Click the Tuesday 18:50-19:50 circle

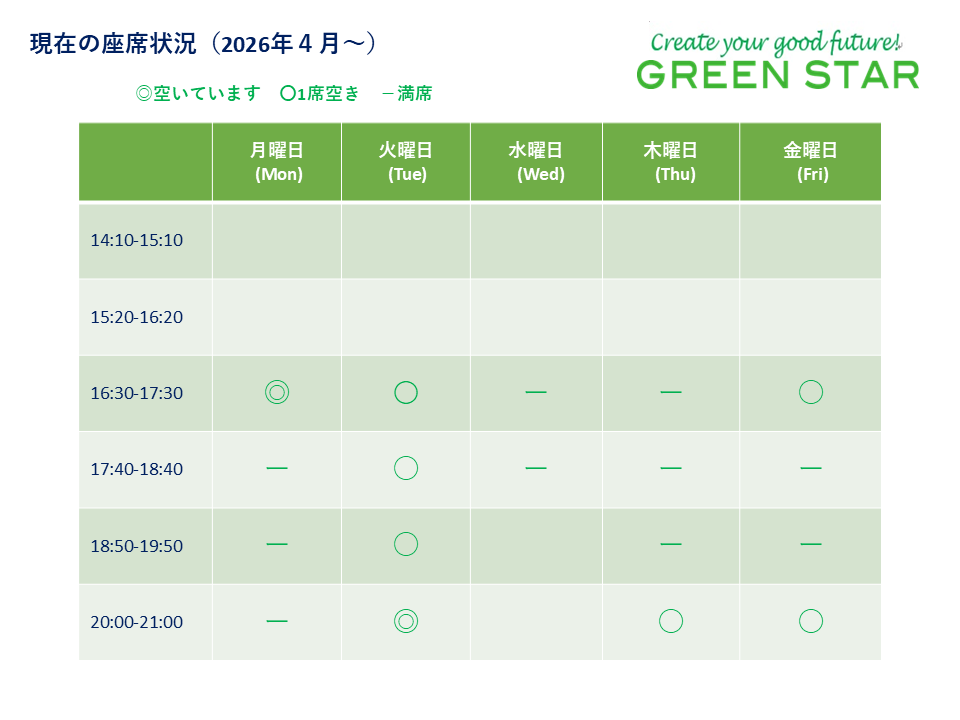tap(405, 544)
